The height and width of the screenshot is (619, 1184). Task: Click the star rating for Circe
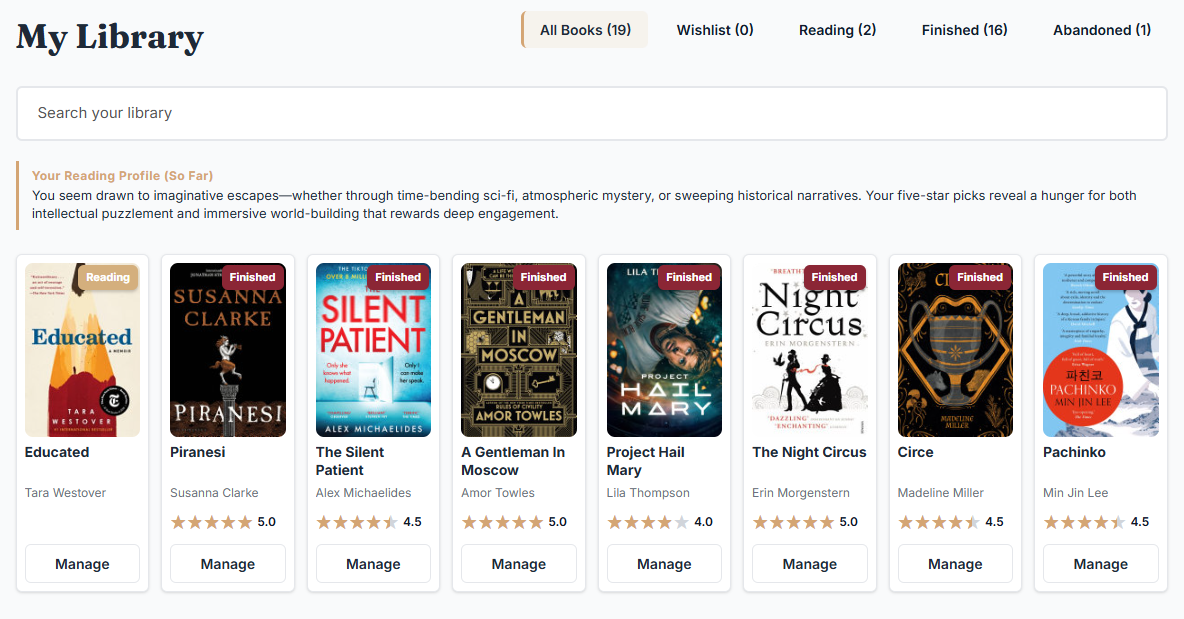938,522
